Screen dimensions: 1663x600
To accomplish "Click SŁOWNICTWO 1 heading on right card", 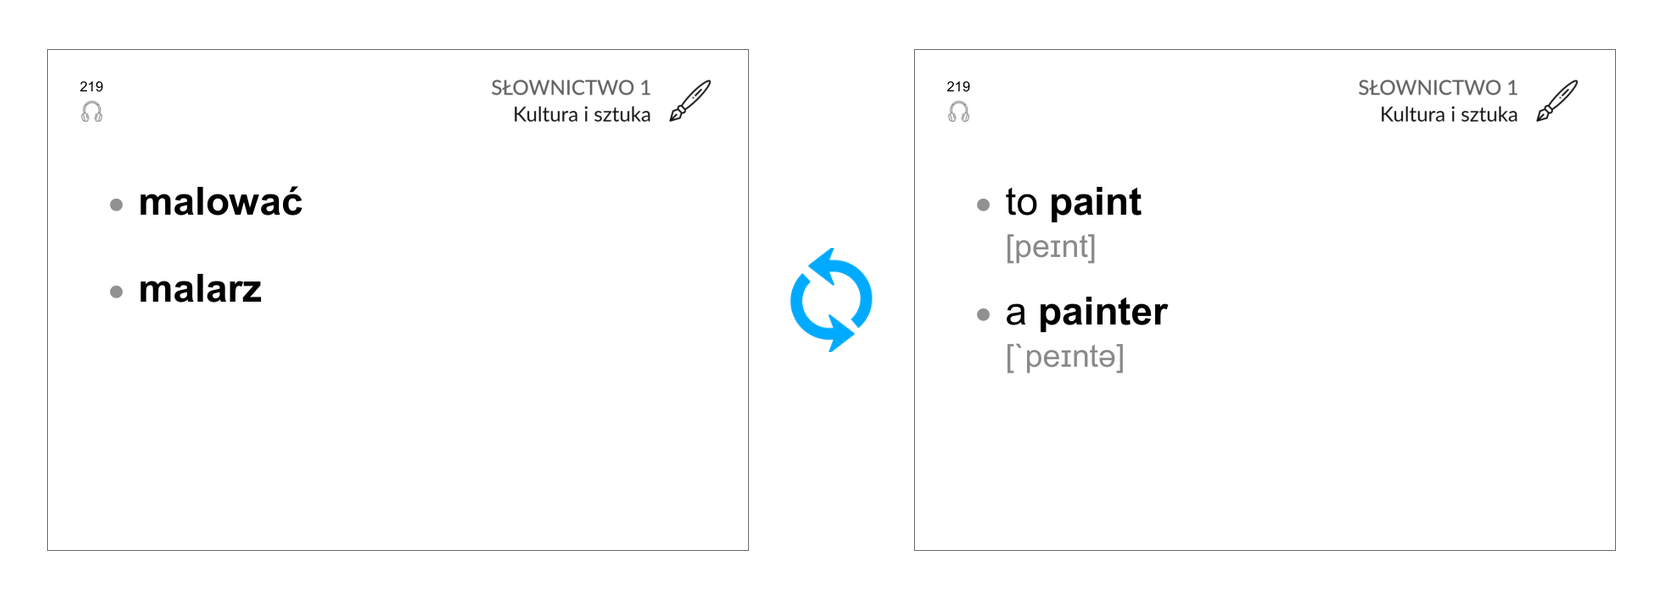I will [1438, 88].
